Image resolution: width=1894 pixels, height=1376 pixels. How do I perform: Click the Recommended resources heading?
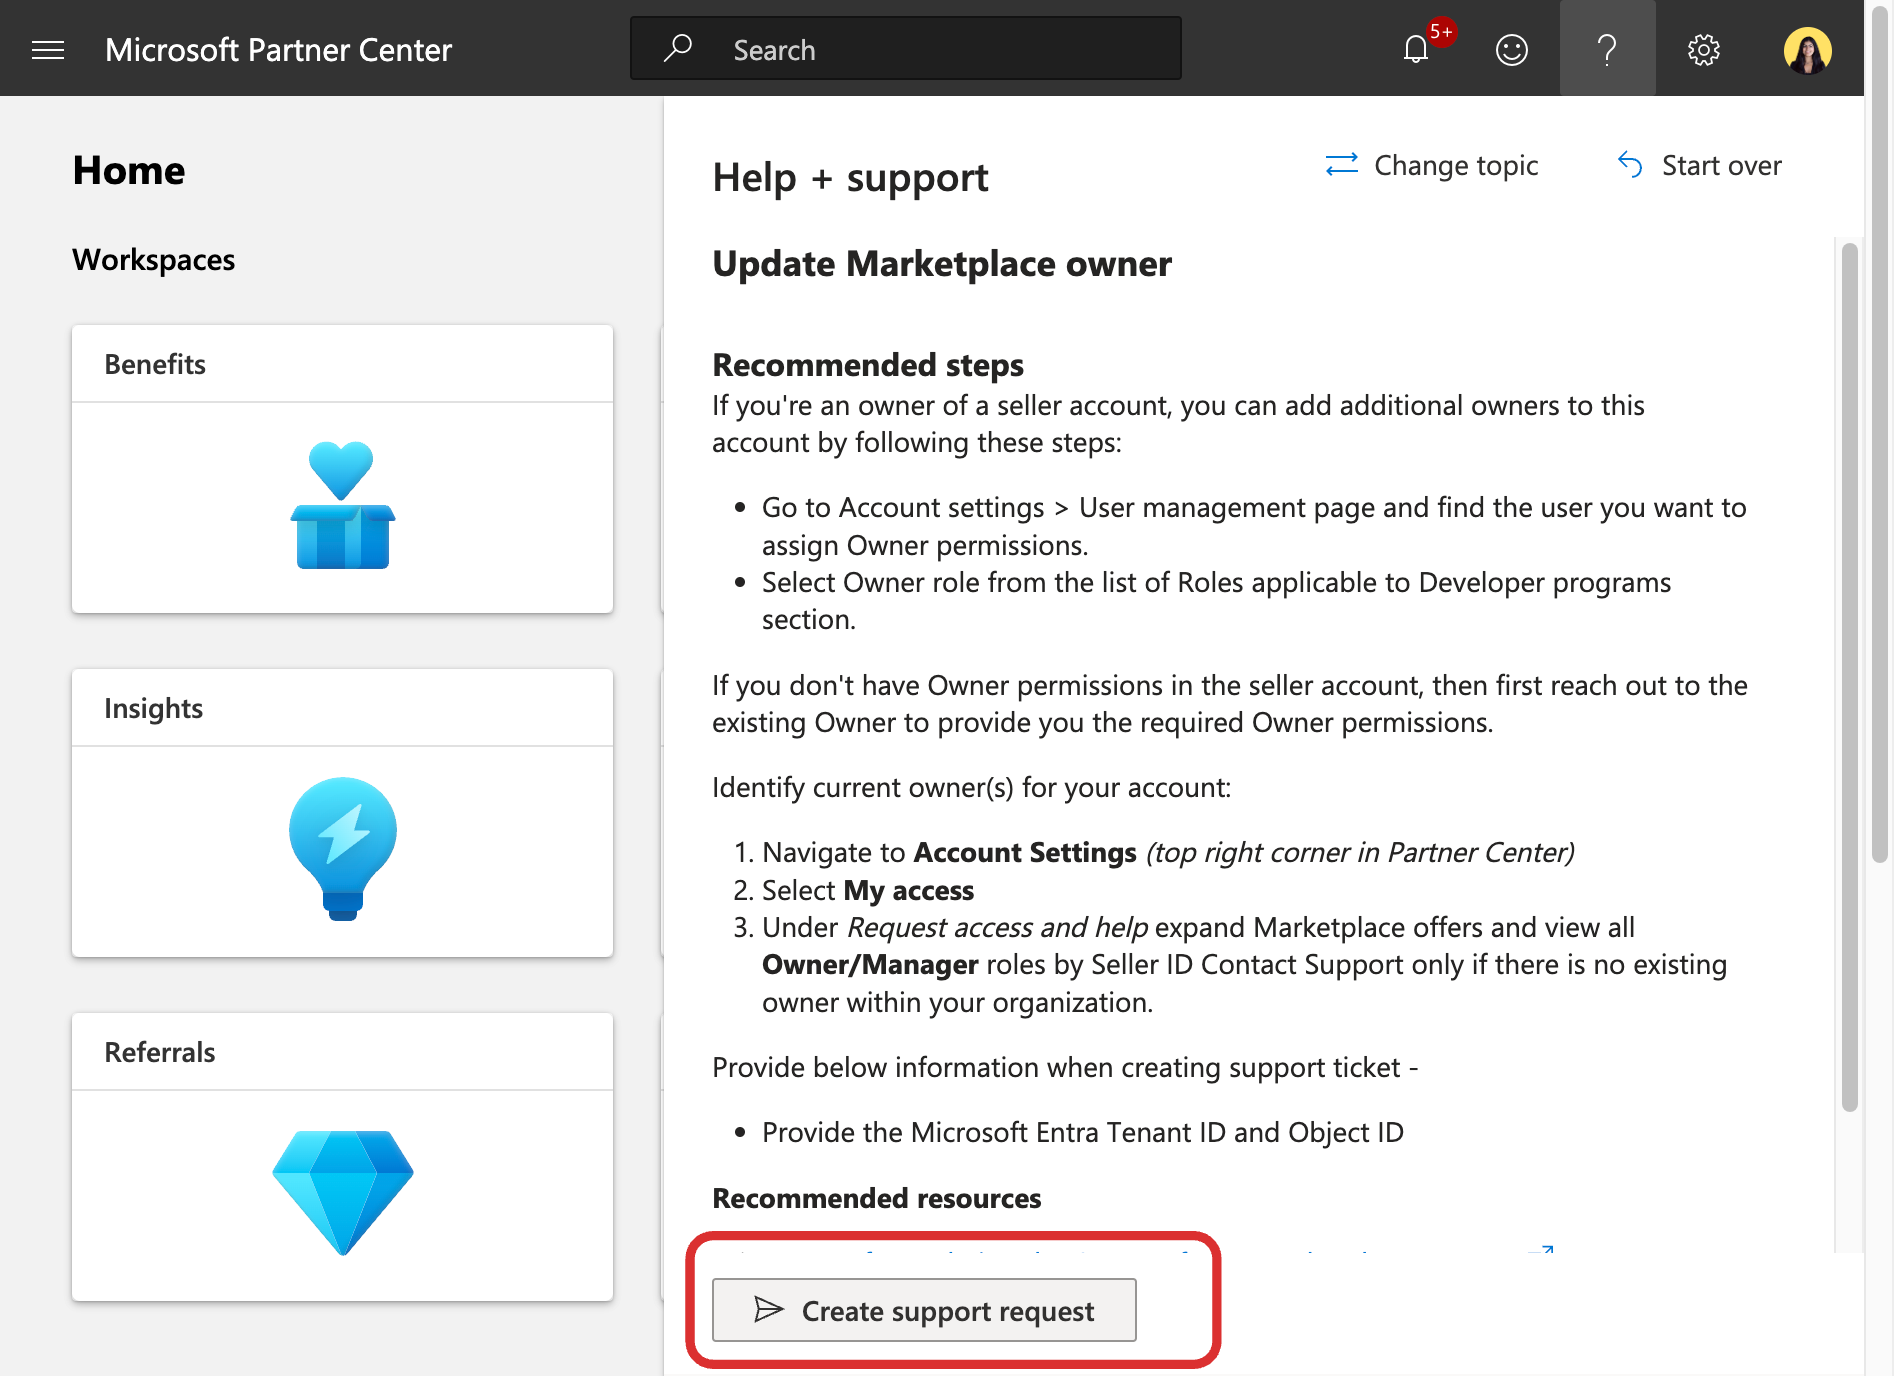click(877, 1198)
